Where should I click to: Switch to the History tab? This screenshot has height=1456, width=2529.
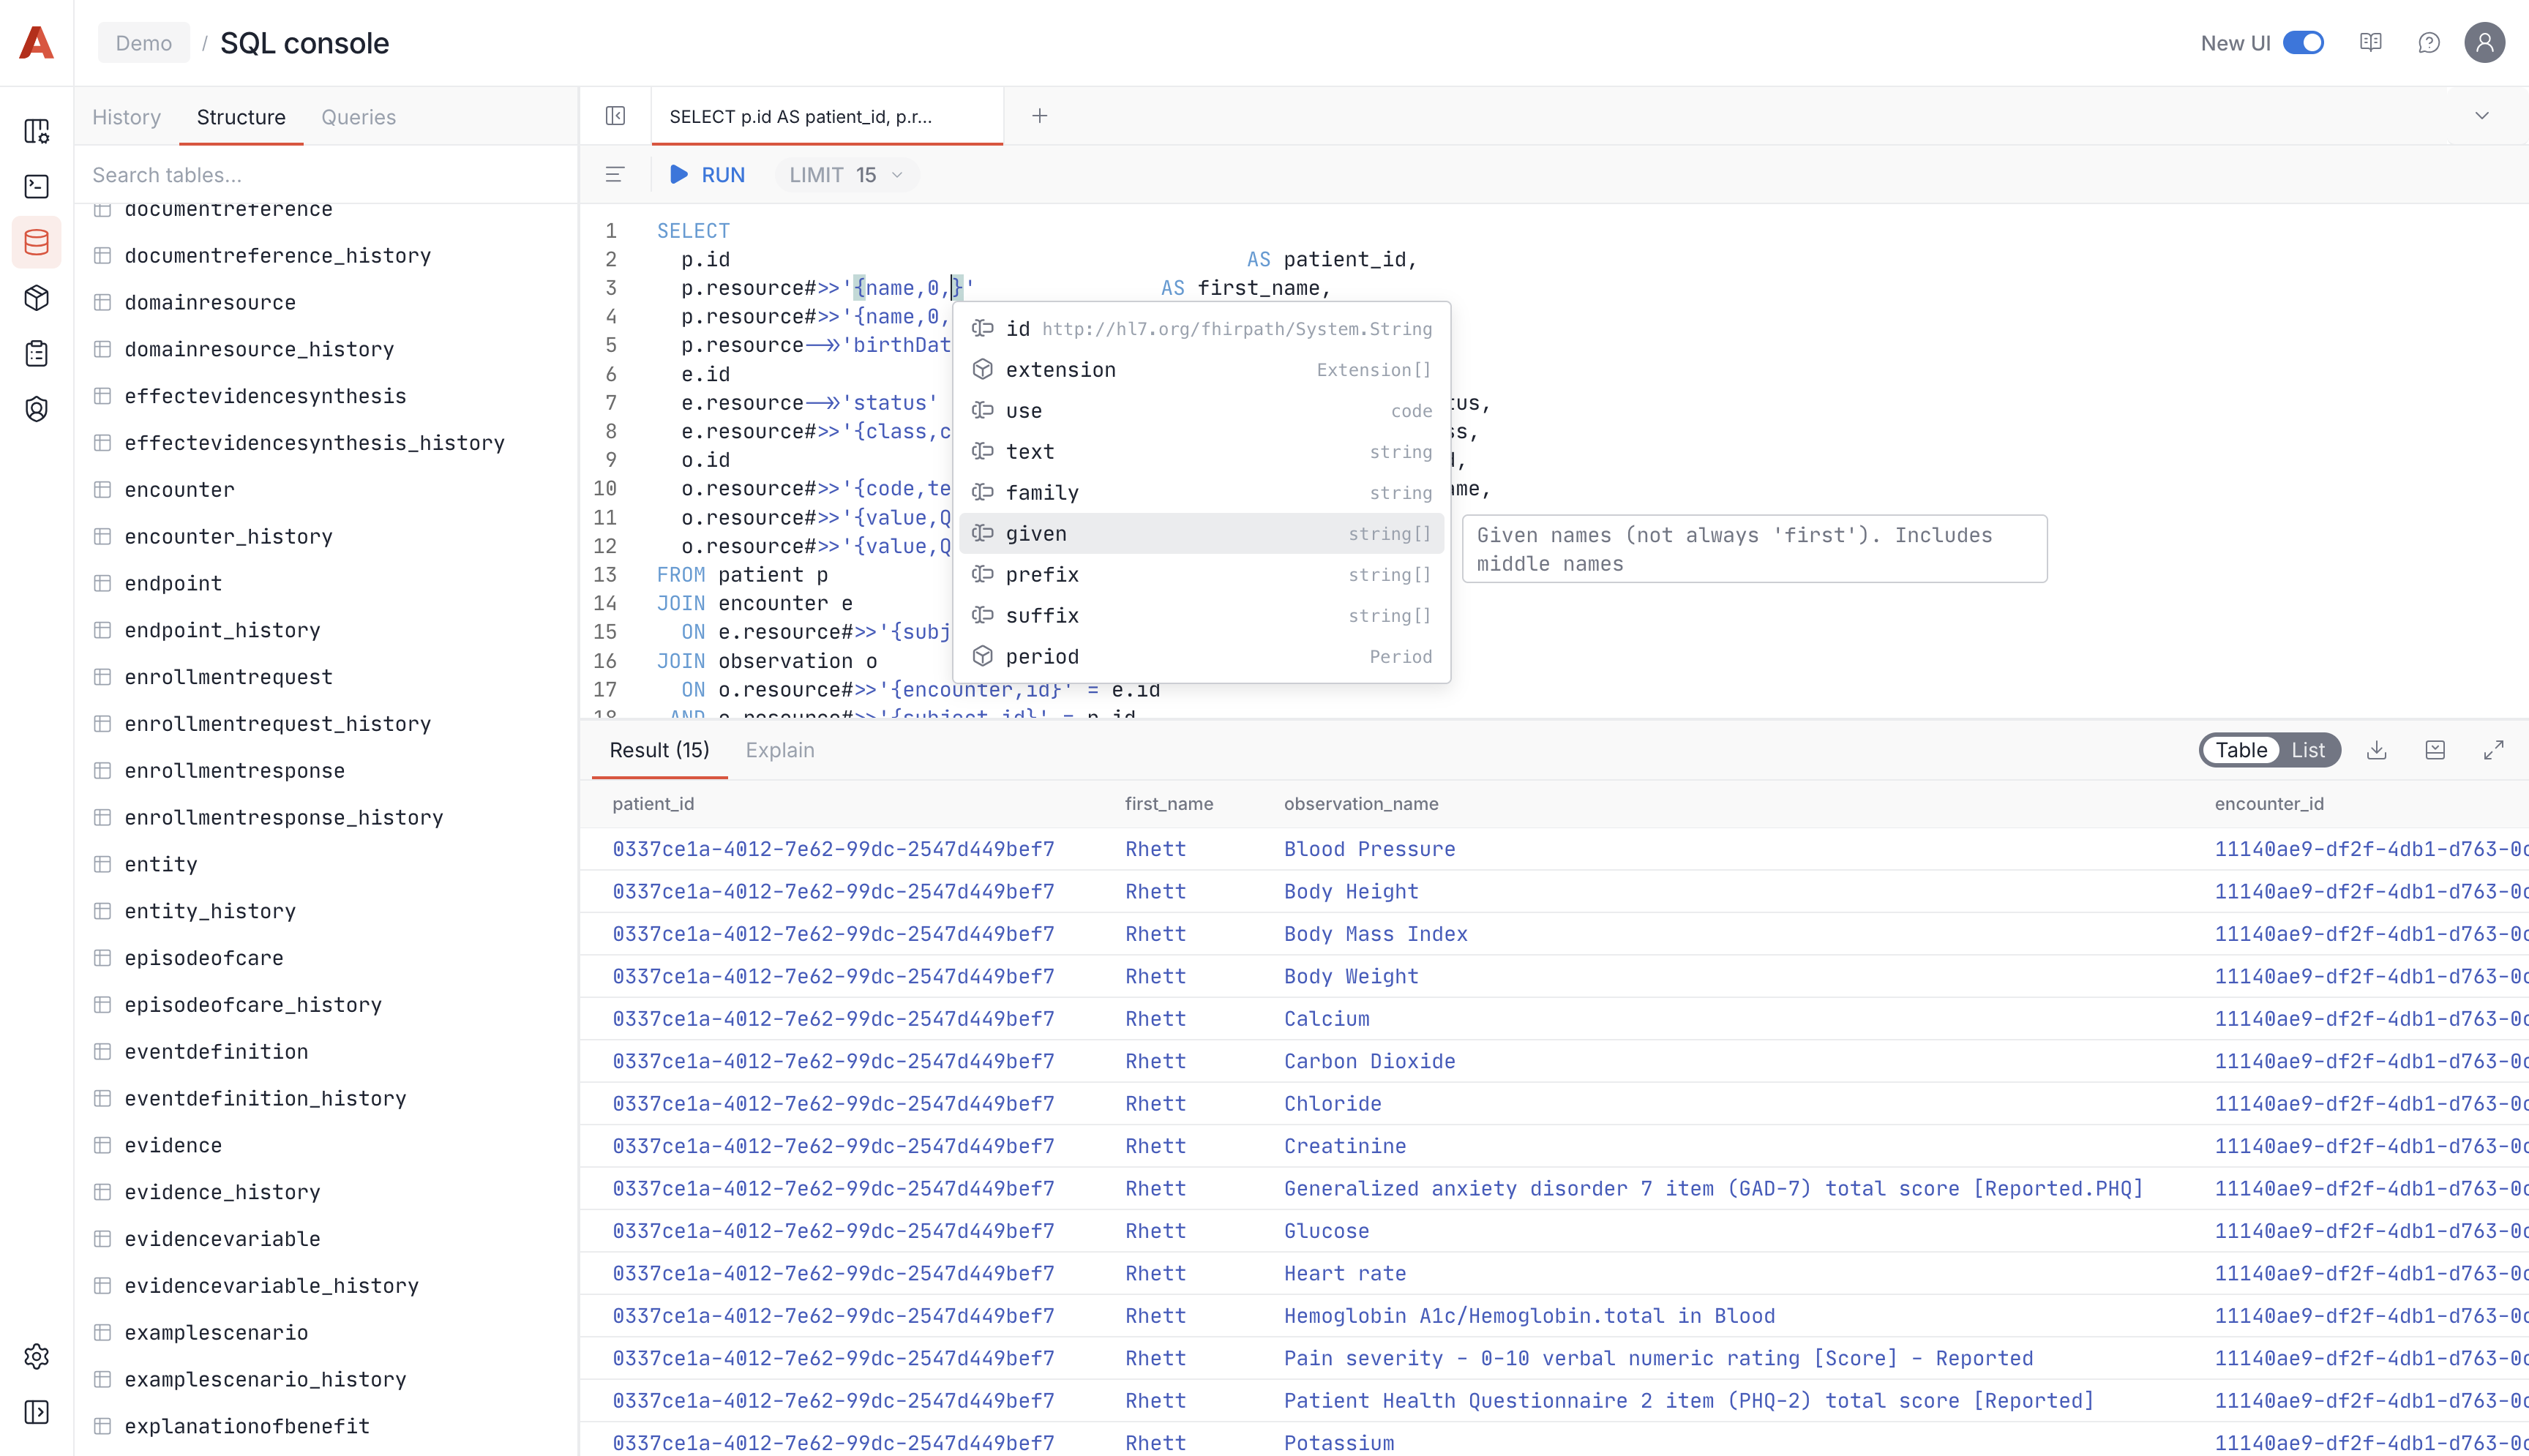point(126,117)
